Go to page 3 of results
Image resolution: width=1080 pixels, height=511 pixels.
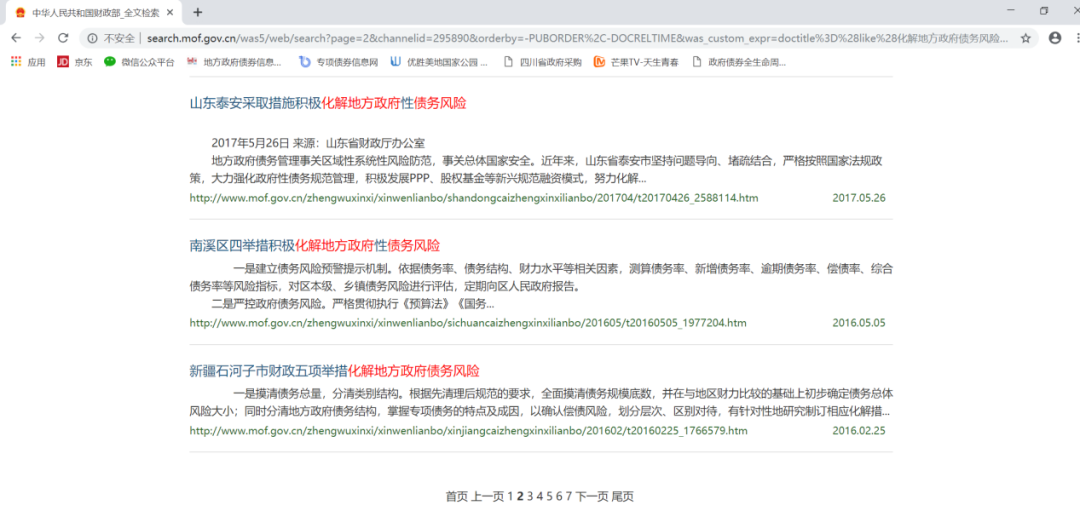pos(530,496)
